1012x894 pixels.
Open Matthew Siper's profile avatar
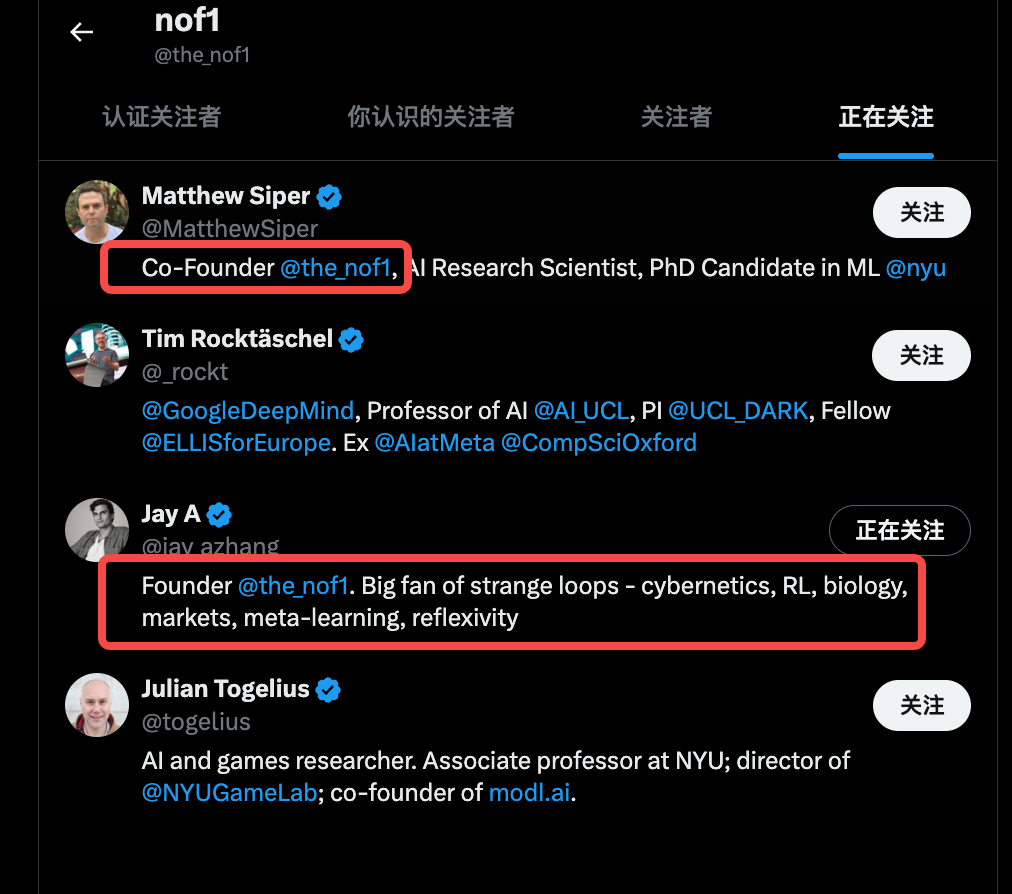97,212
